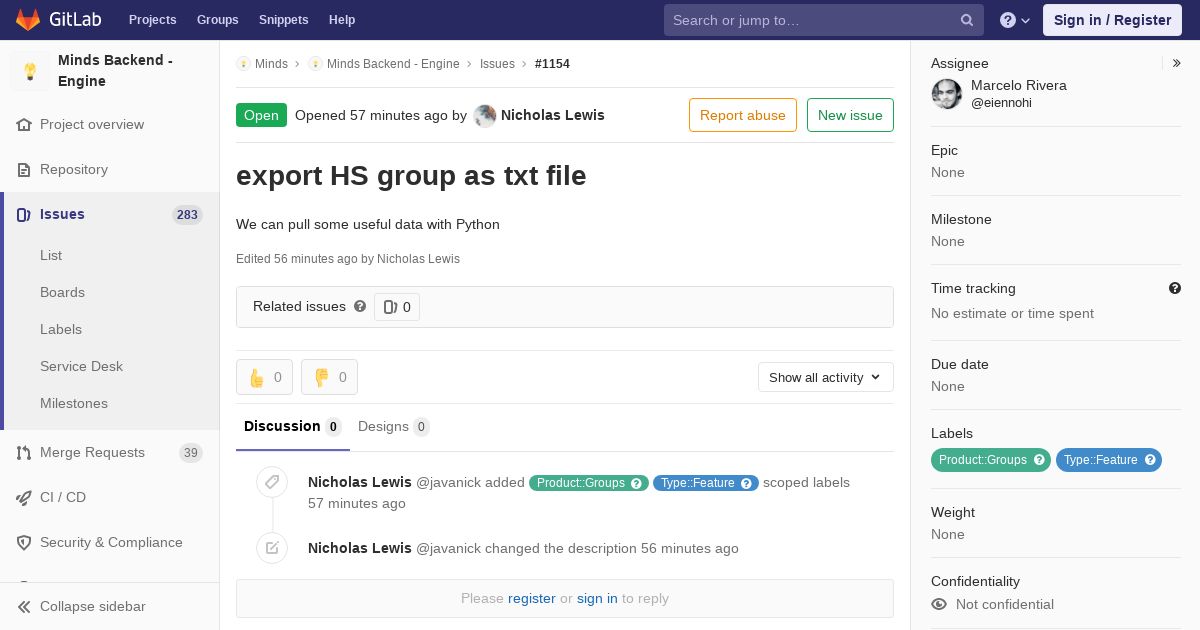Click the pencil edit icon in activity
The image size is (1200, 630).
click(272, 548)
